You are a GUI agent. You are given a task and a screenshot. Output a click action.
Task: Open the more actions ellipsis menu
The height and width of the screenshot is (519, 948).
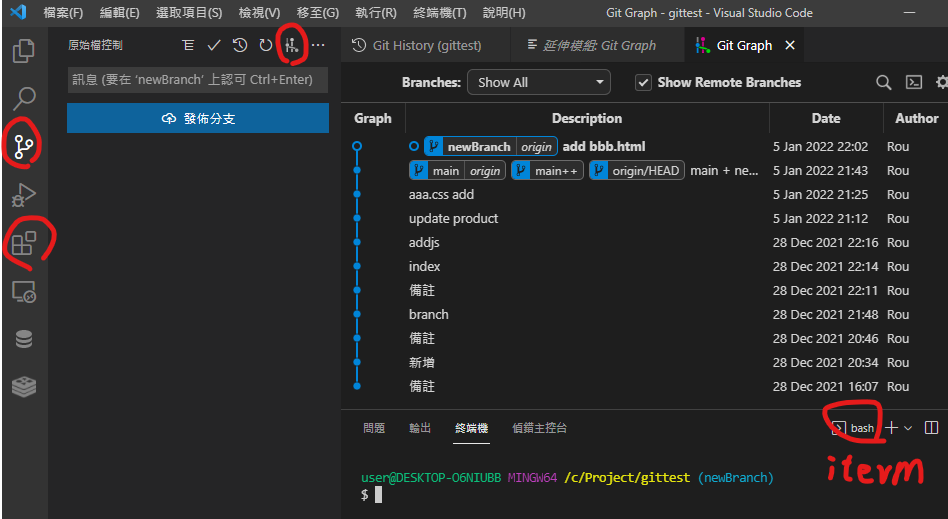coord(318,45)
